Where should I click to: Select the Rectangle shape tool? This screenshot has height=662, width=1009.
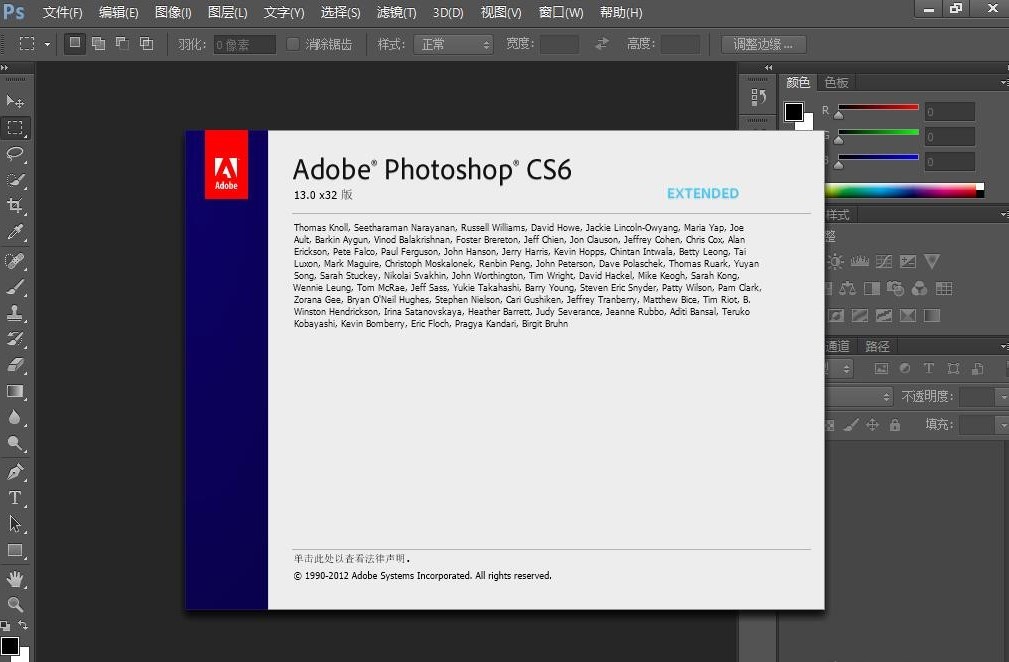15,551
